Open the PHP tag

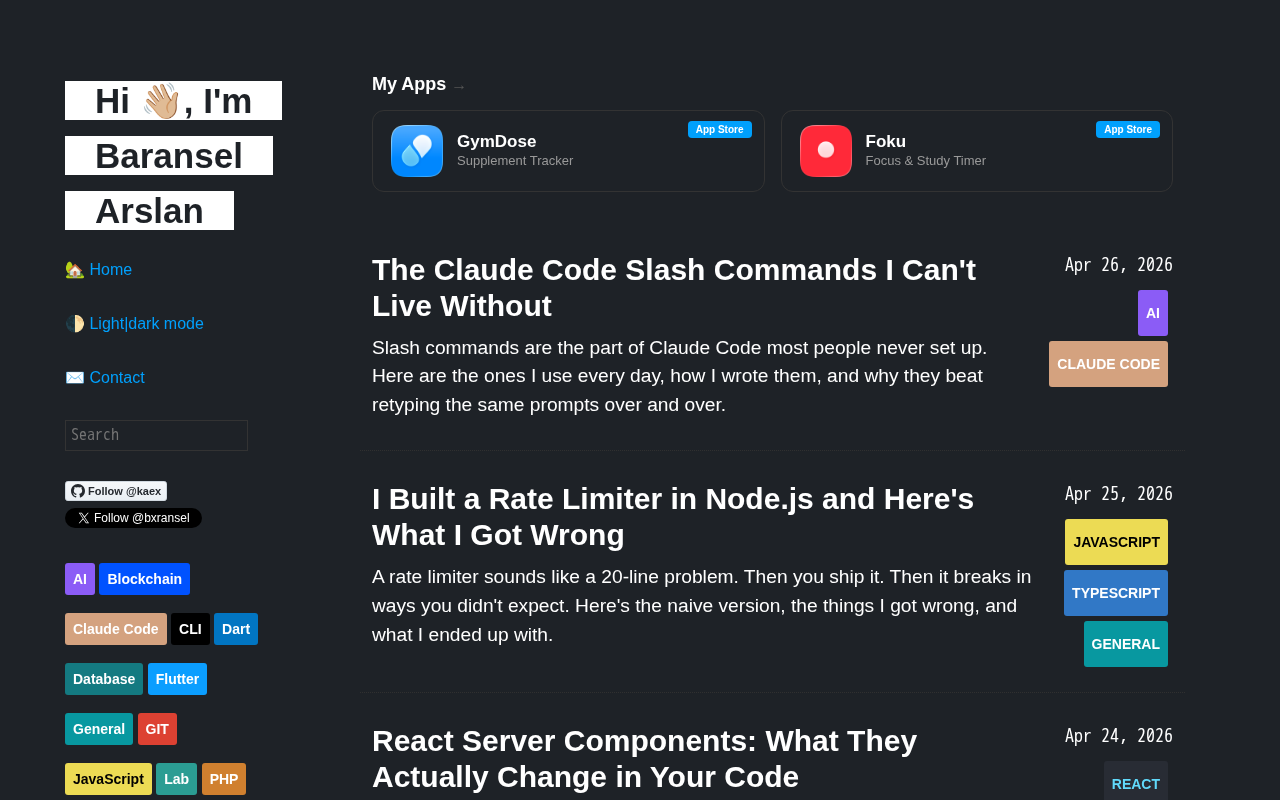224,779
